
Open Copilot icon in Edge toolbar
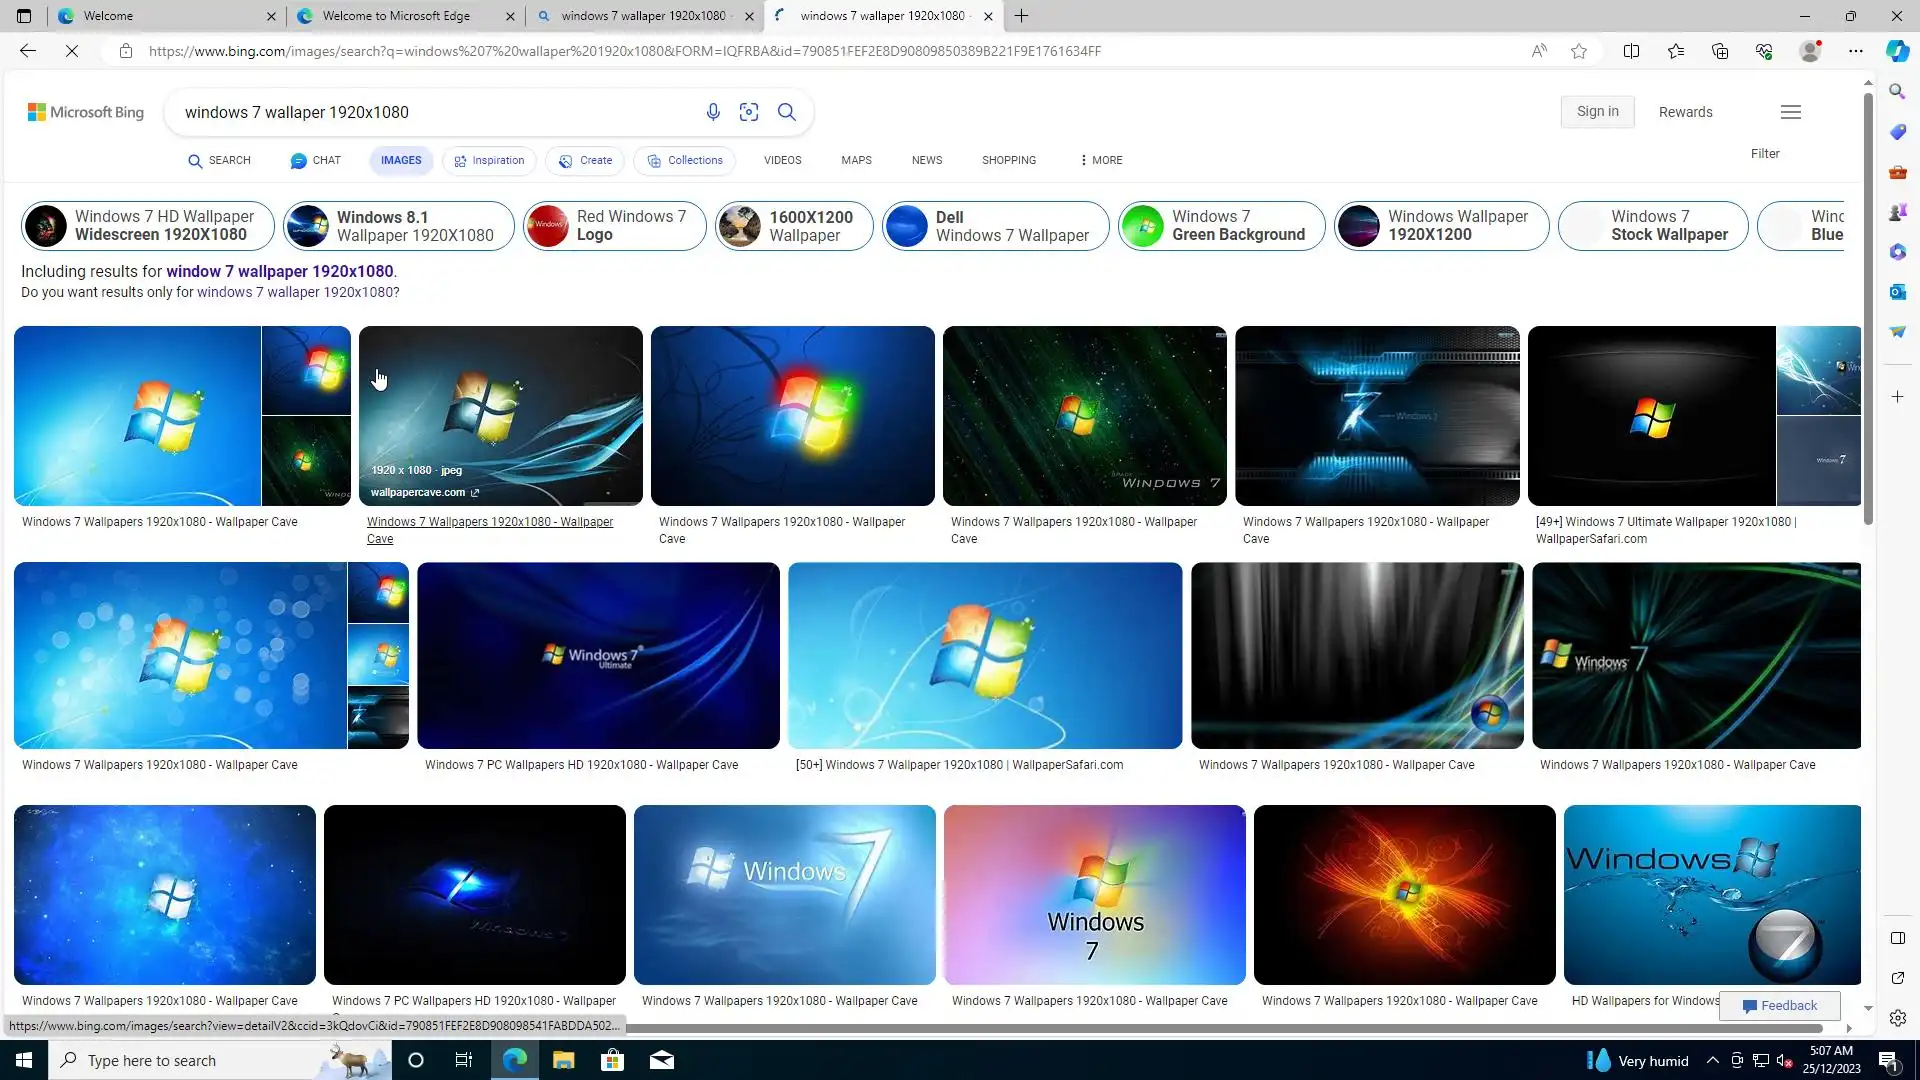pyautogui.click(x=1897, y=51)
